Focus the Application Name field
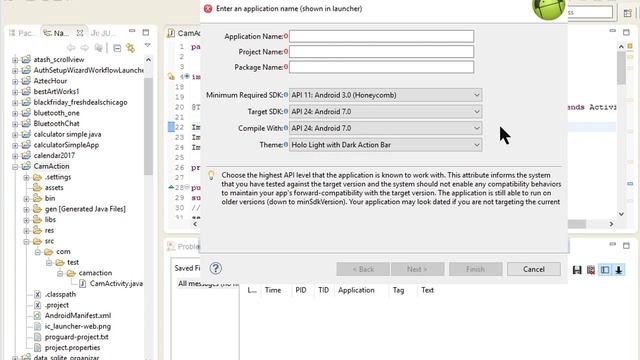 [382, 36]
